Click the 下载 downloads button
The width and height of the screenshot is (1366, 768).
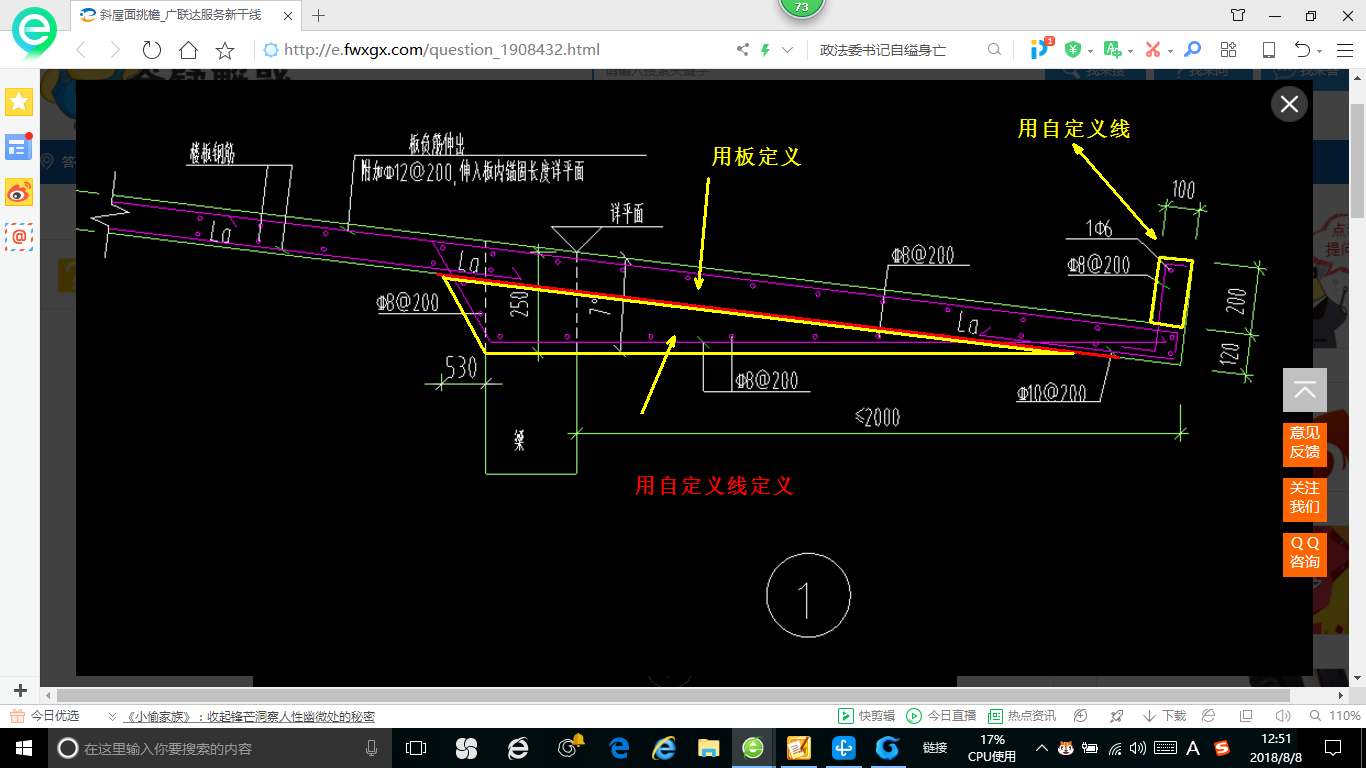(1164, 716)
